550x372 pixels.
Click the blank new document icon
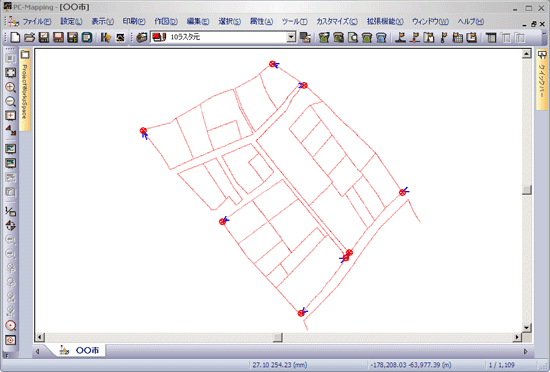15,37
